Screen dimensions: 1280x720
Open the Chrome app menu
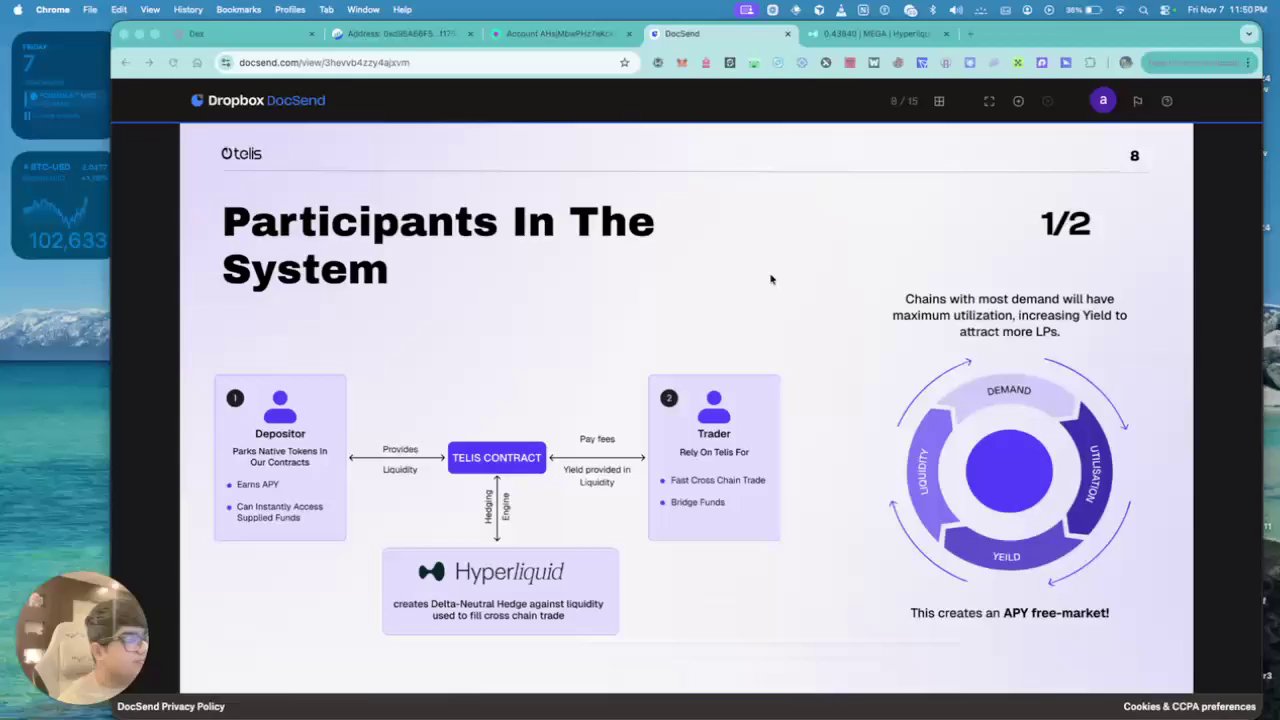(x=52, y=9)
